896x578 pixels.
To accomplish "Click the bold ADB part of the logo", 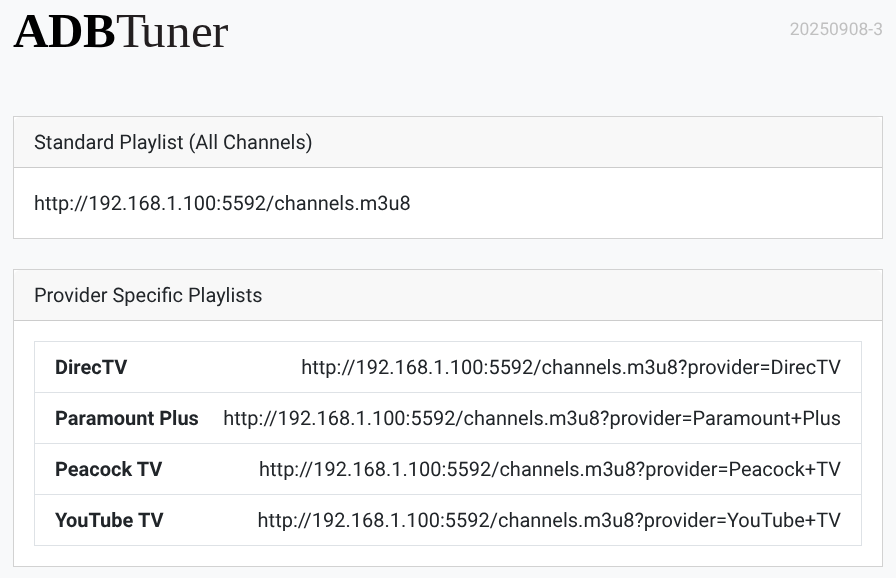I will (x=64, y=32).
